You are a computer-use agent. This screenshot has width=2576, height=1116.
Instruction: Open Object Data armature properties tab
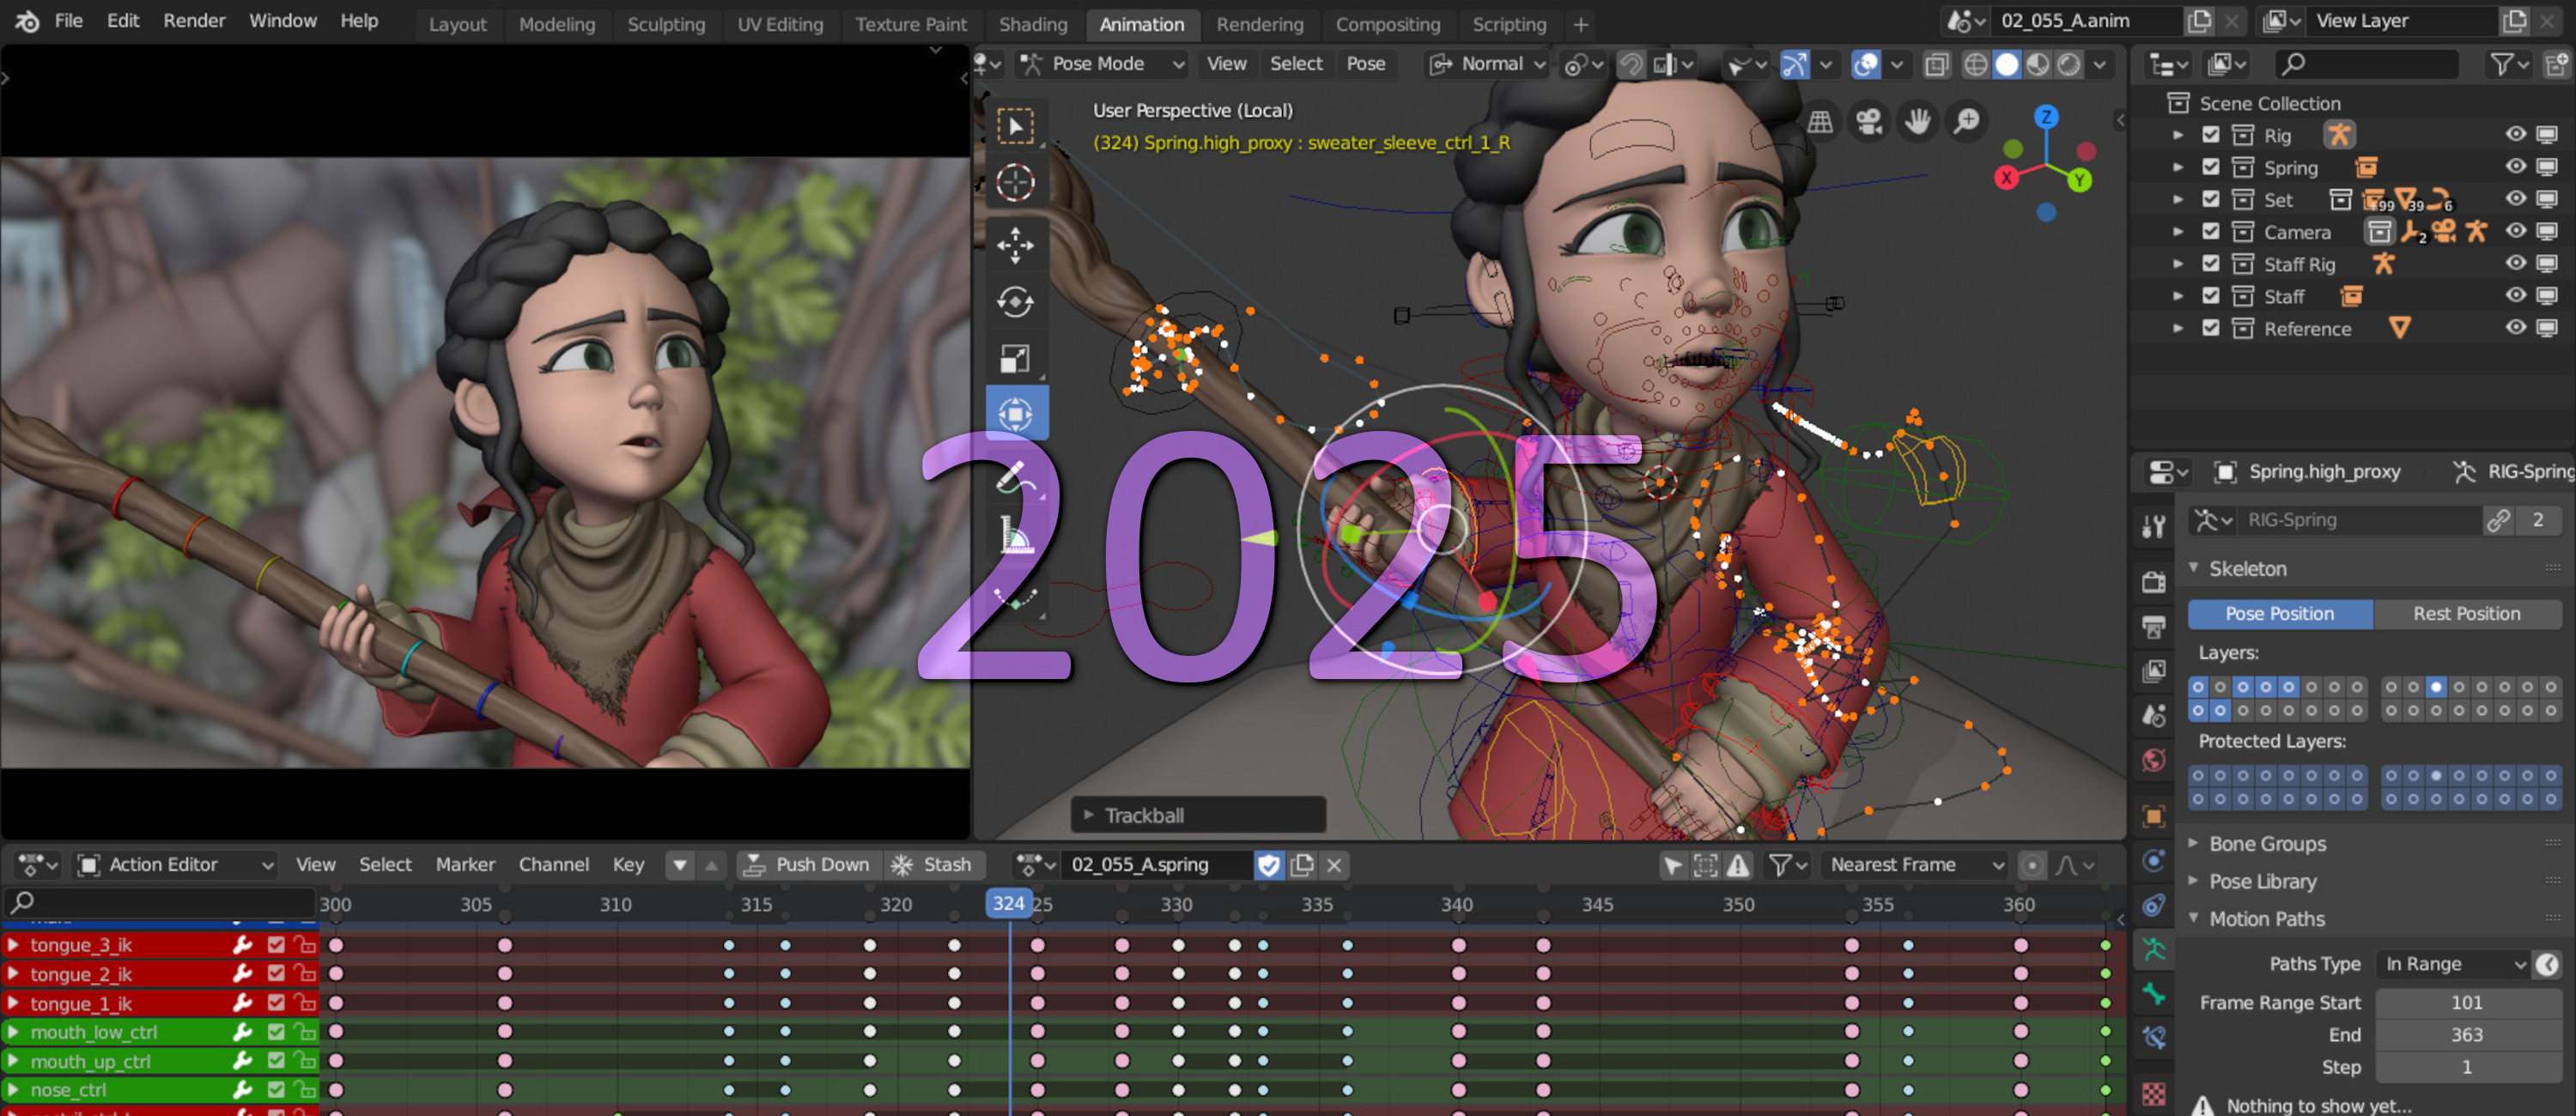[2154, 950]
